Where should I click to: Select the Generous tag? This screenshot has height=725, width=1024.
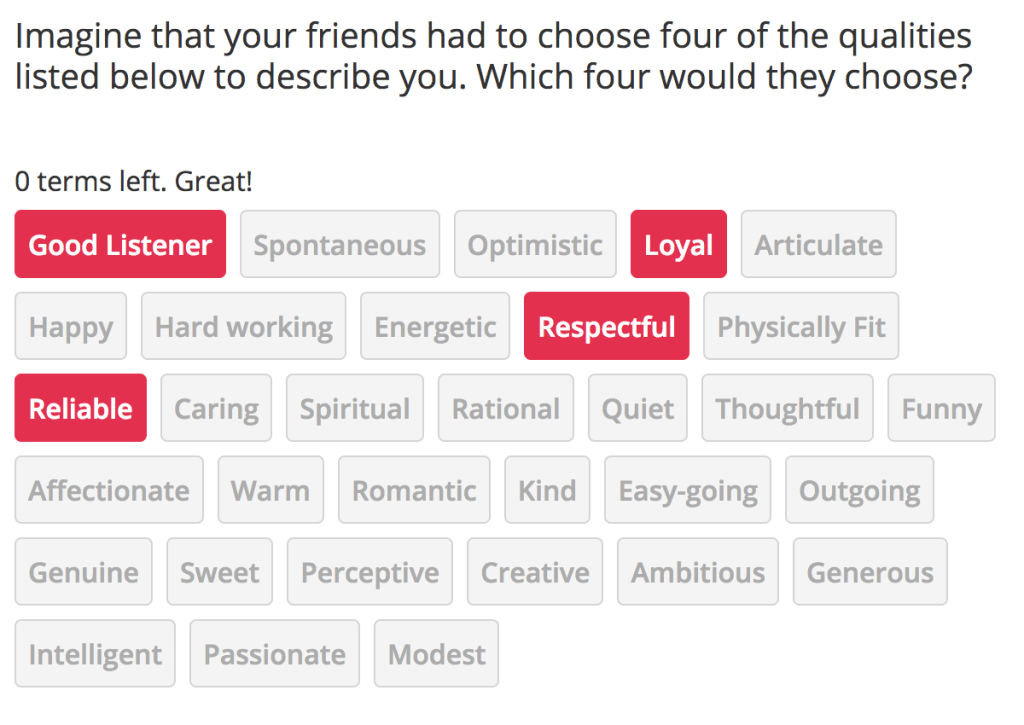870,573
